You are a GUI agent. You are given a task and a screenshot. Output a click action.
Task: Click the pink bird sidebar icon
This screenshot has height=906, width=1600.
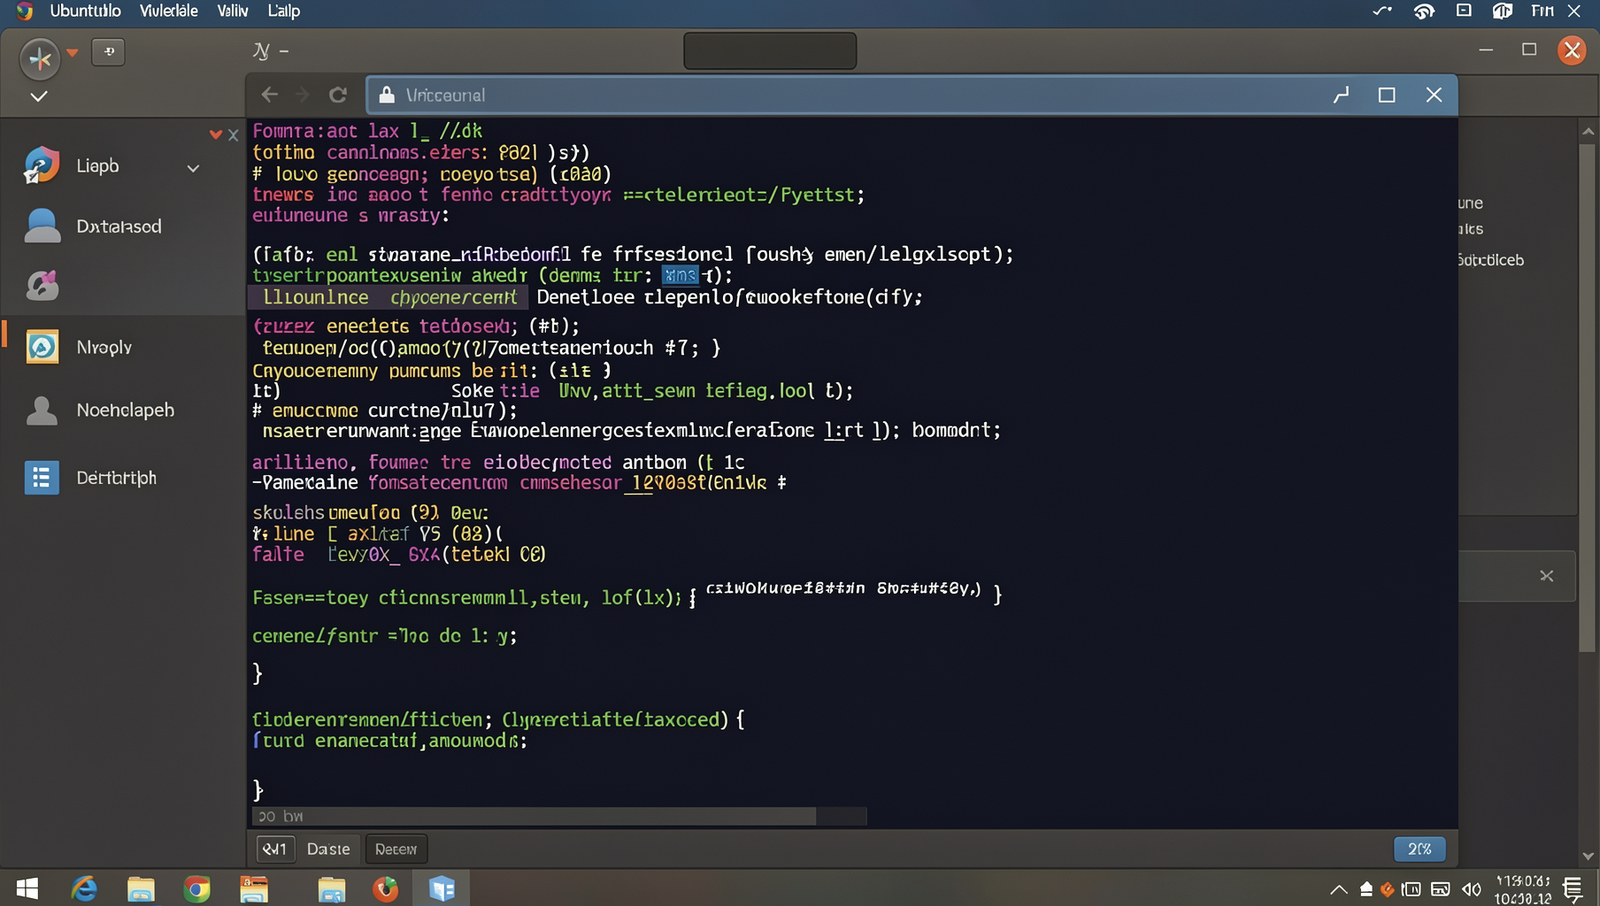(x=42, y=286)
